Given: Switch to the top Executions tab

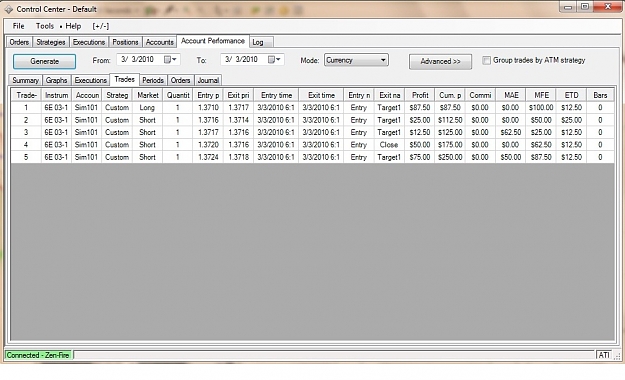Looking at the screenshot, I should click(89, 42).
